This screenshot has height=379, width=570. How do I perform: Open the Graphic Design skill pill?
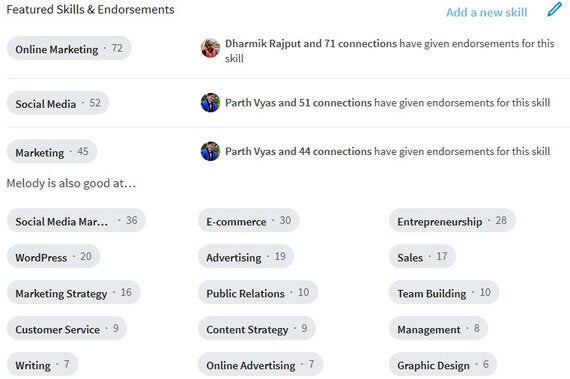(x=443, y=364)
